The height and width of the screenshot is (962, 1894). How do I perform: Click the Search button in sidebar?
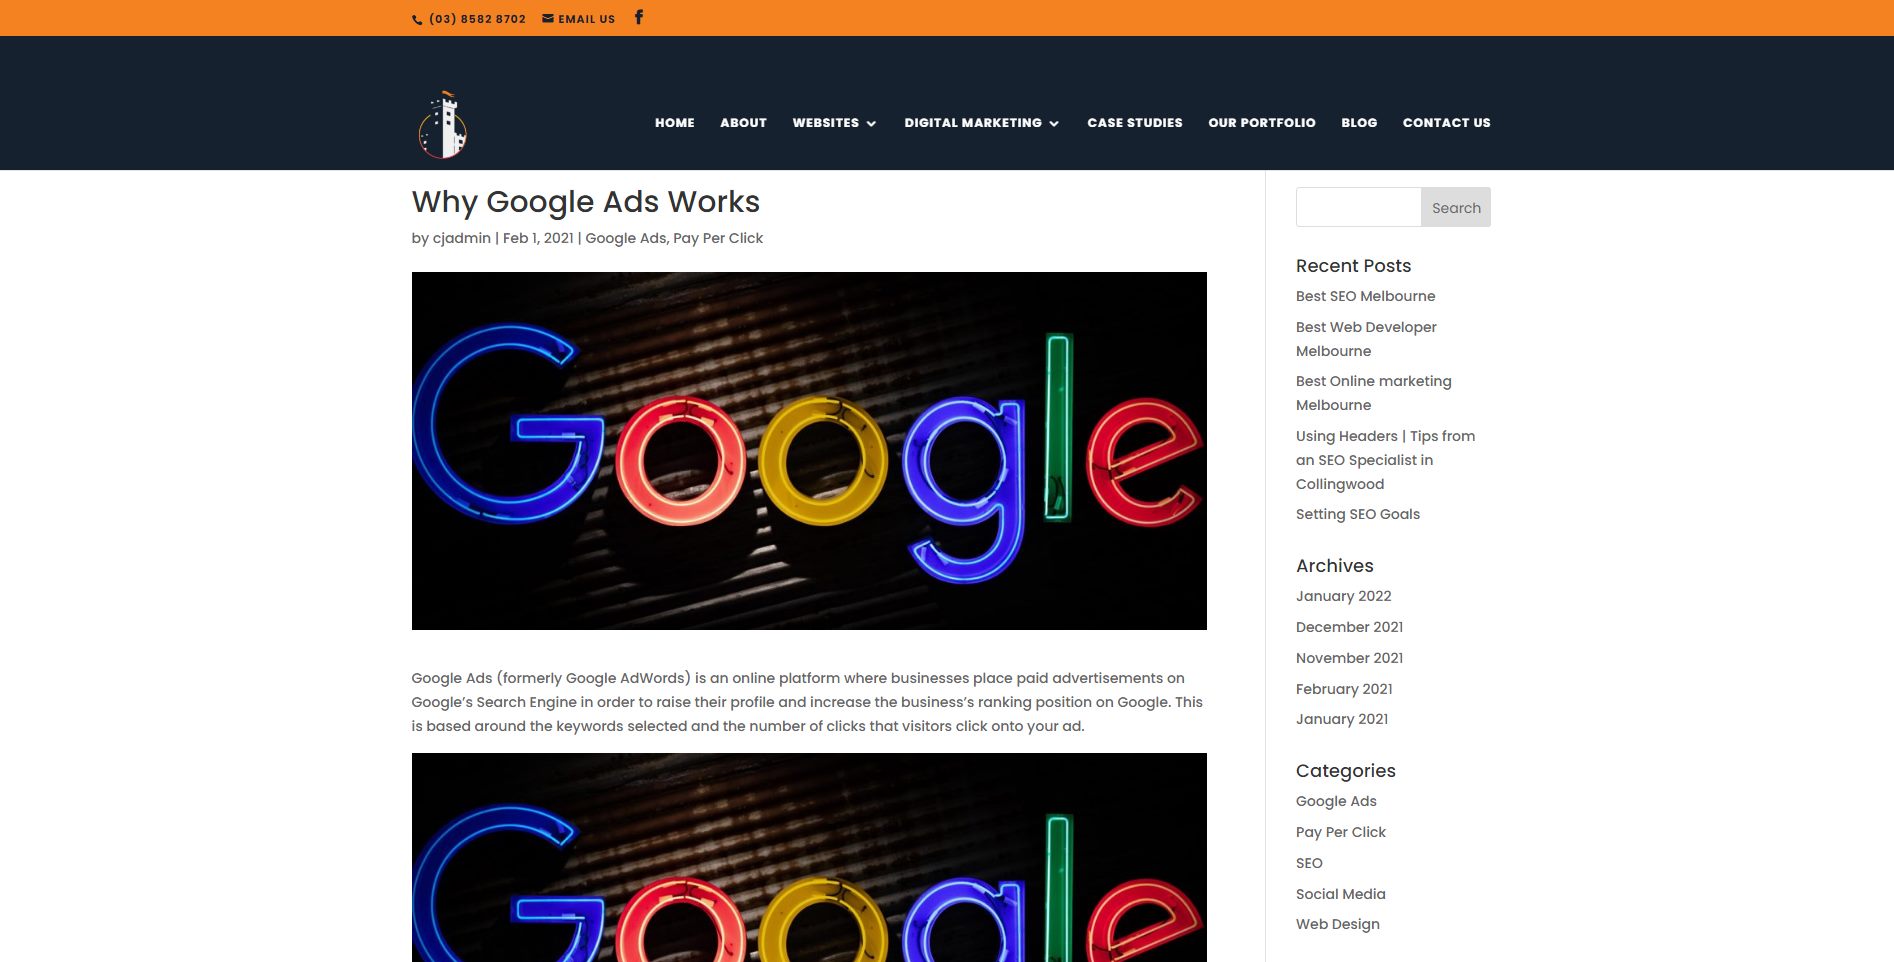click(x=1456, y=207)
